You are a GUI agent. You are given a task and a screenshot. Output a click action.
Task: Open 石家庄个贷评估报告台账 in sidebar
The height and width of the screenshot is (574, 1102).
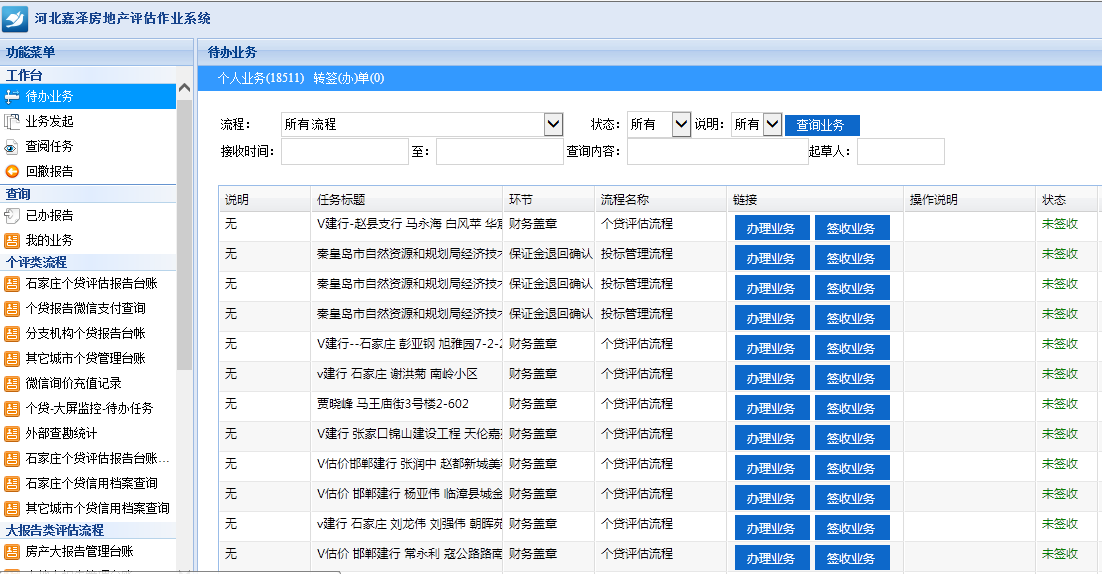[91, 284]
